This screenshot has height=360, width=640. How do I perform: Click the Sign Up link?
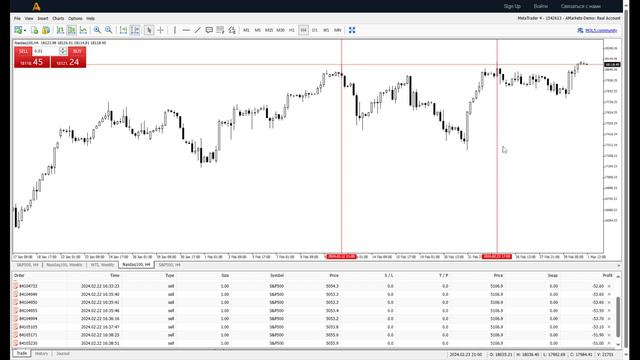pos(512,6)
